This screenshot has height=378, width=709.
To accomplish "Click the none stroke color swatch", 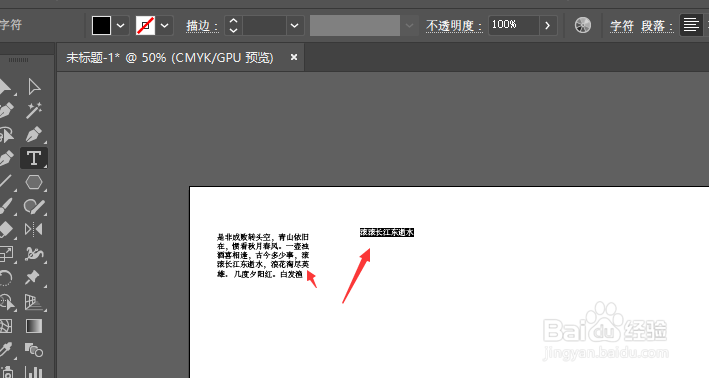I will 146,25.
